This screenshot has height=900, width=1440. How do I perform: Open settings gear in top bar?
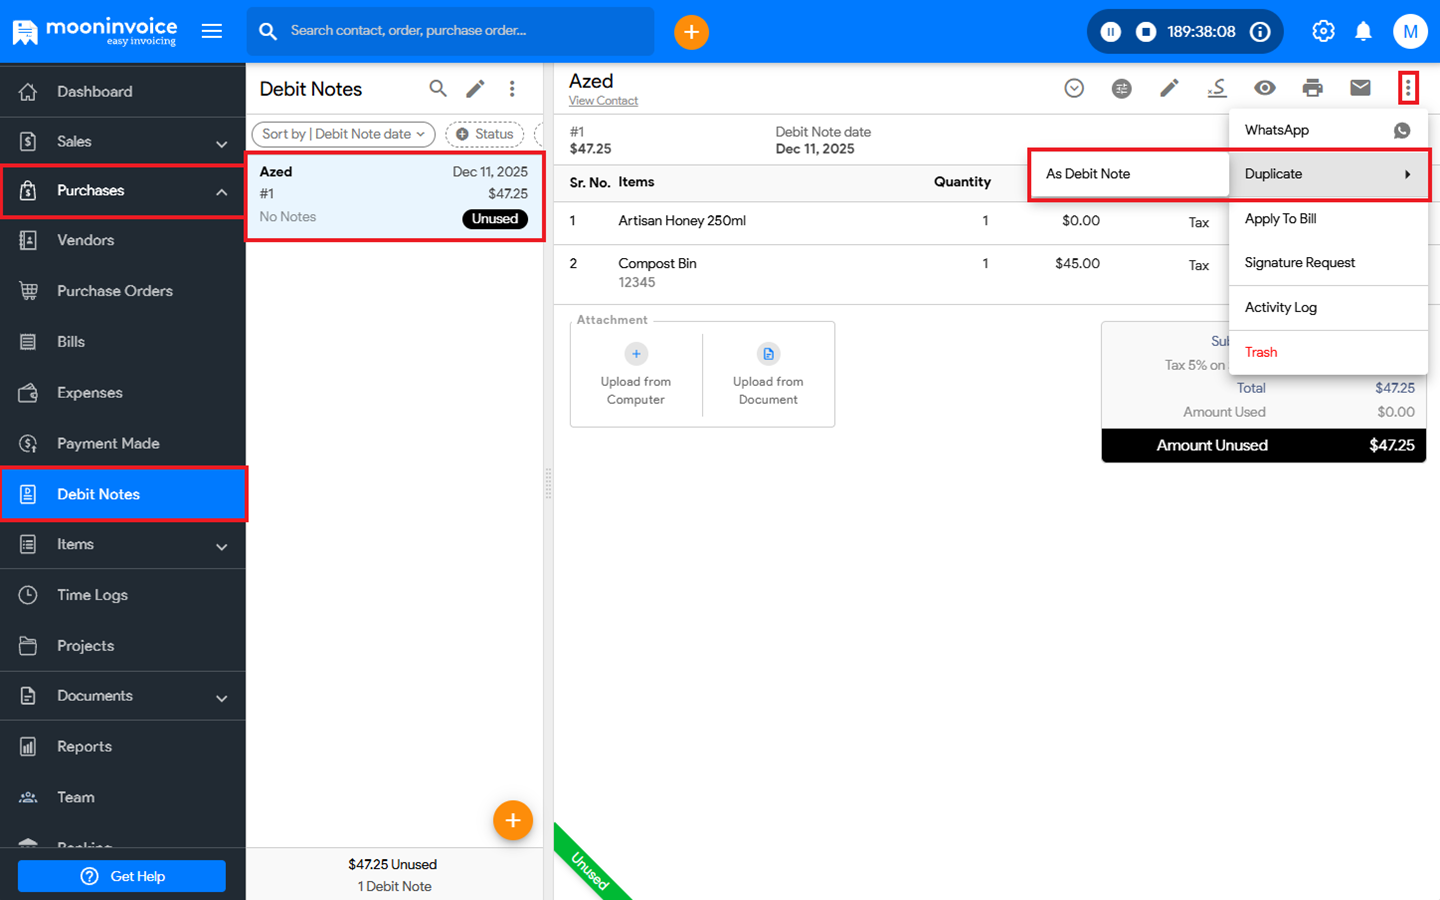[1323, 32]
